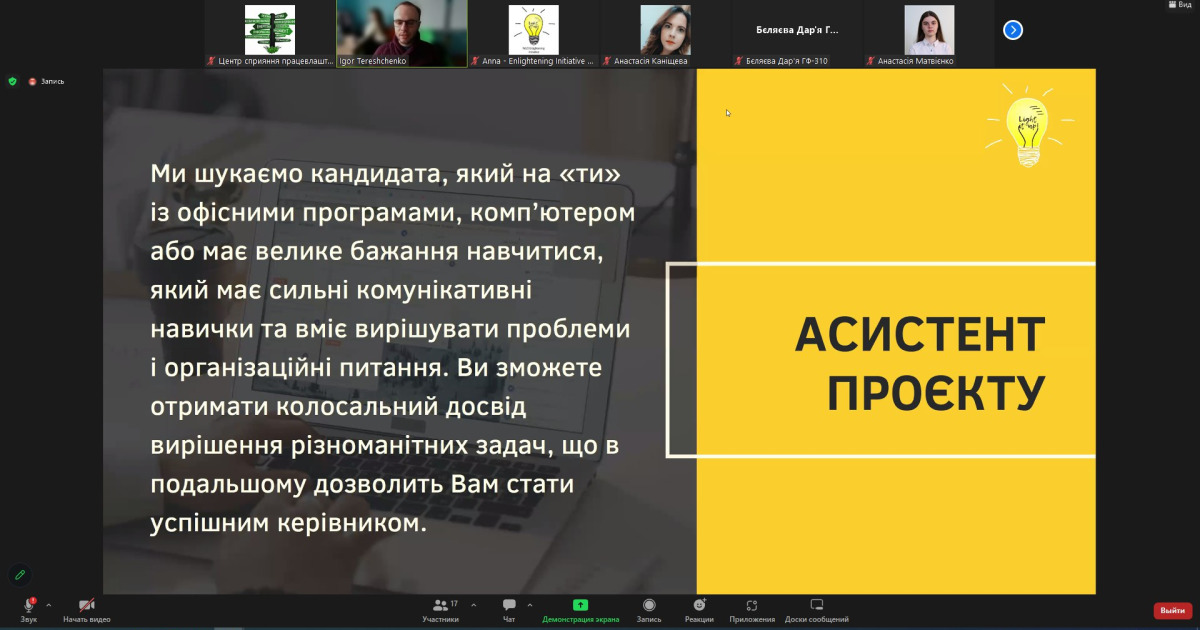Click the Запись recording indicator at top left
Screen dimensions: 1200x630
click(46, 81)
